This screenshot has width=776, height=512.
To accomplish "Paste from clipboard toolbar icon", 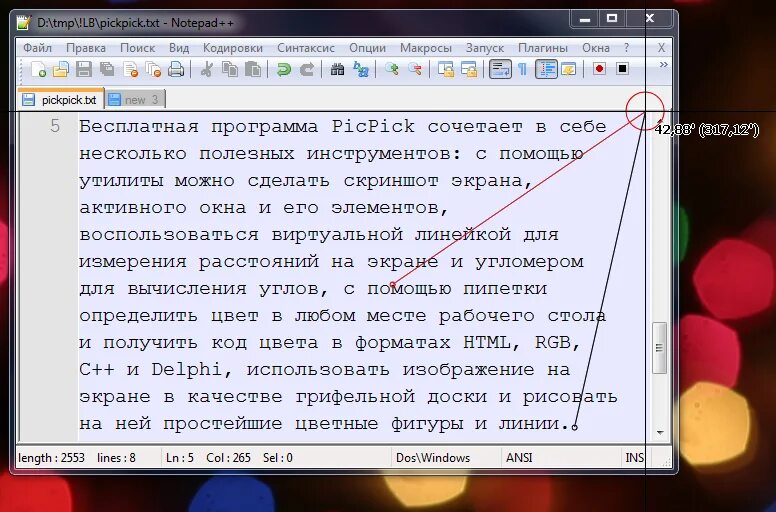I will coord(253,69).
